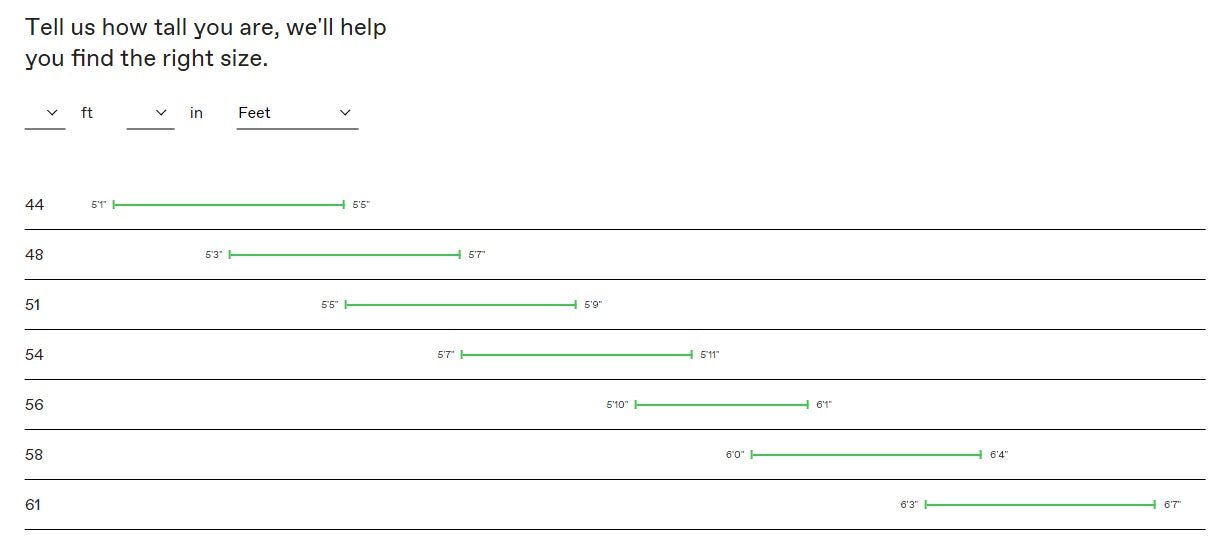Select size 48 row label

[x=35, y=255]
